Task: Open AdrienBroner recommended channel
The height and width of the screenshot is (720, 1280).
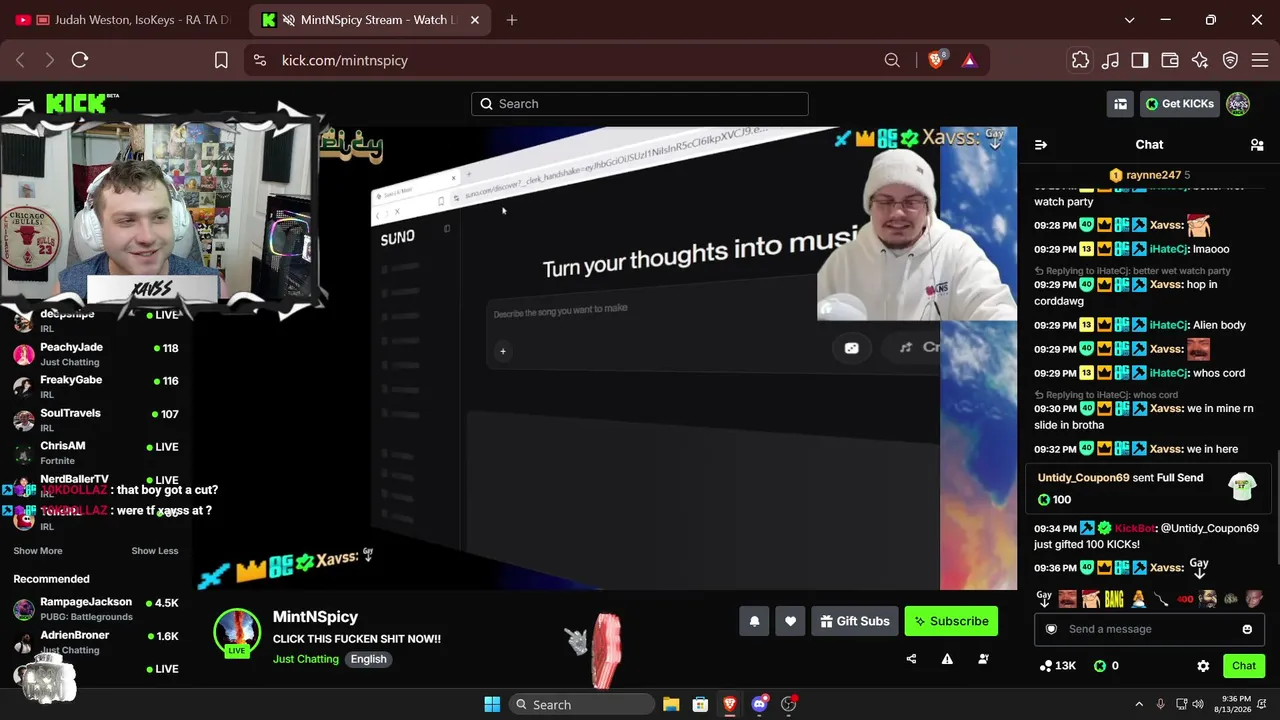Action: point(96,642)
